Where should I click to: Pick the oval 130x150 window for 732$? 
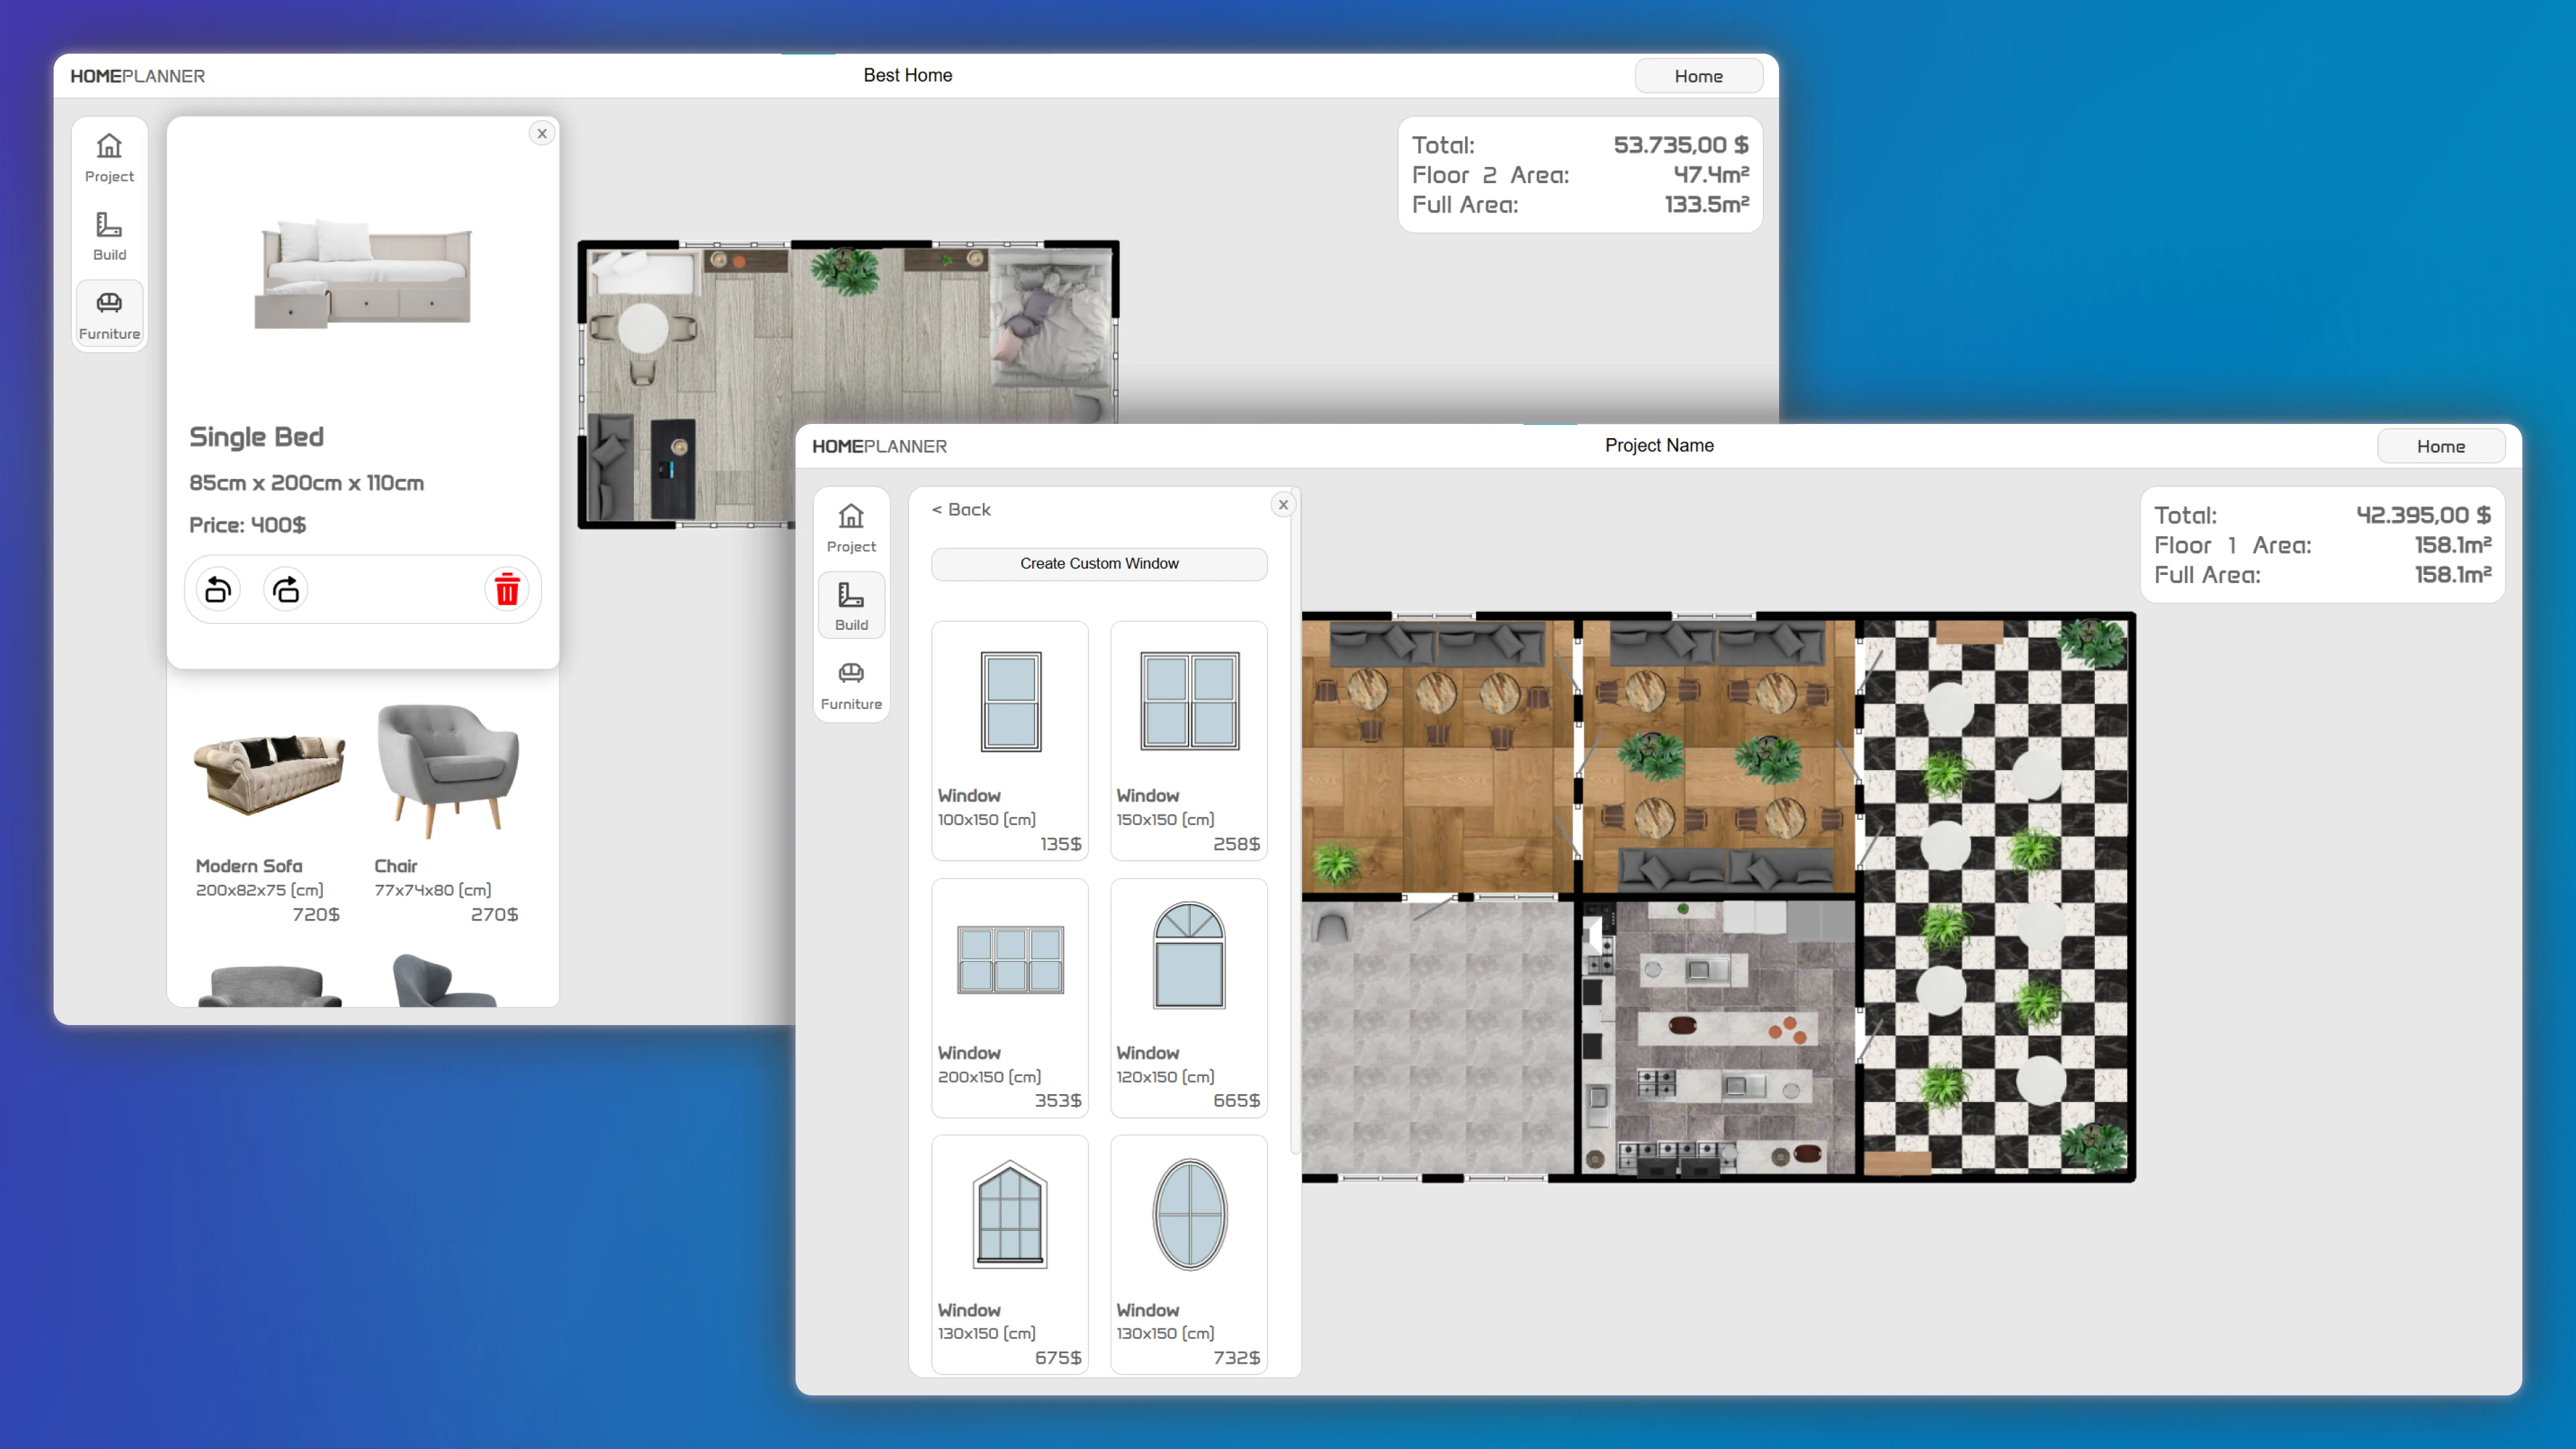coord(1188,1254)
